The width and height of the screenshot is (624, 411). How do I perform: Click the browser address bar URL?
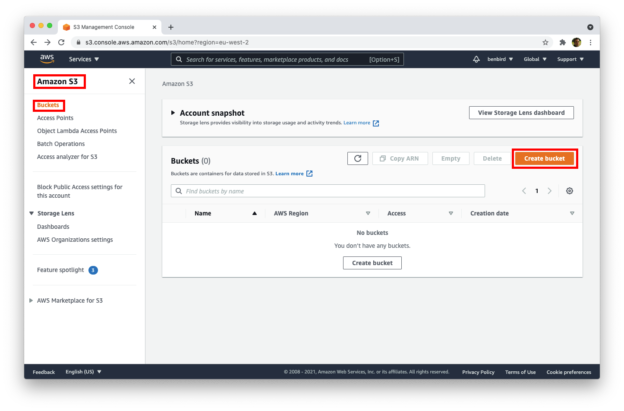(167, 42)
